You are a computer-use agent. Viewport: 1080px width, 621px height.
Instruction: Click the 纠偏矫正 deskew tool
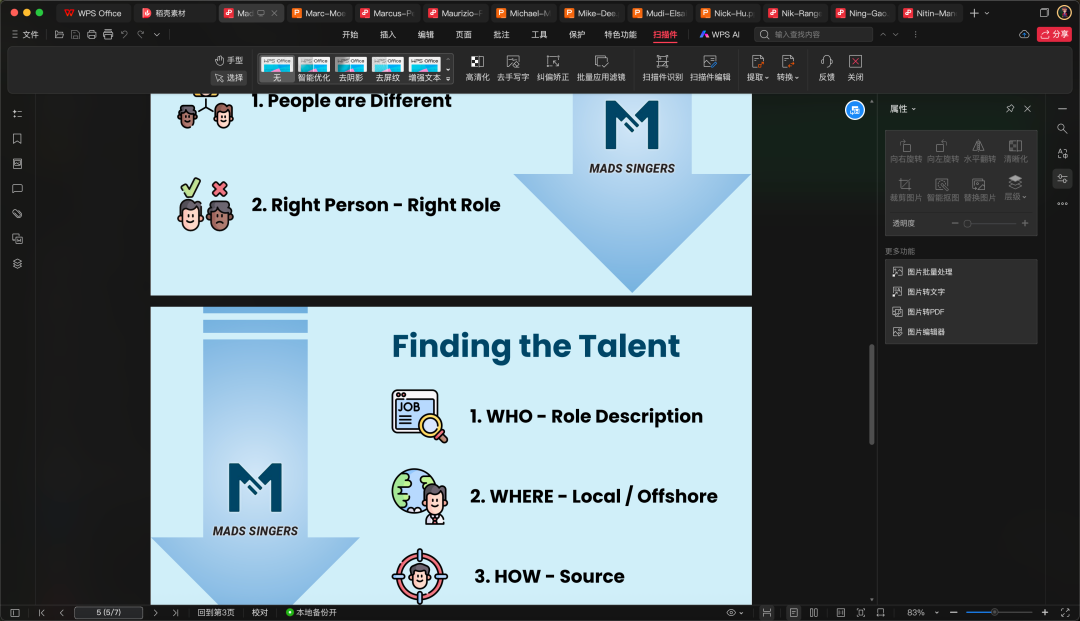coord(553,68)
